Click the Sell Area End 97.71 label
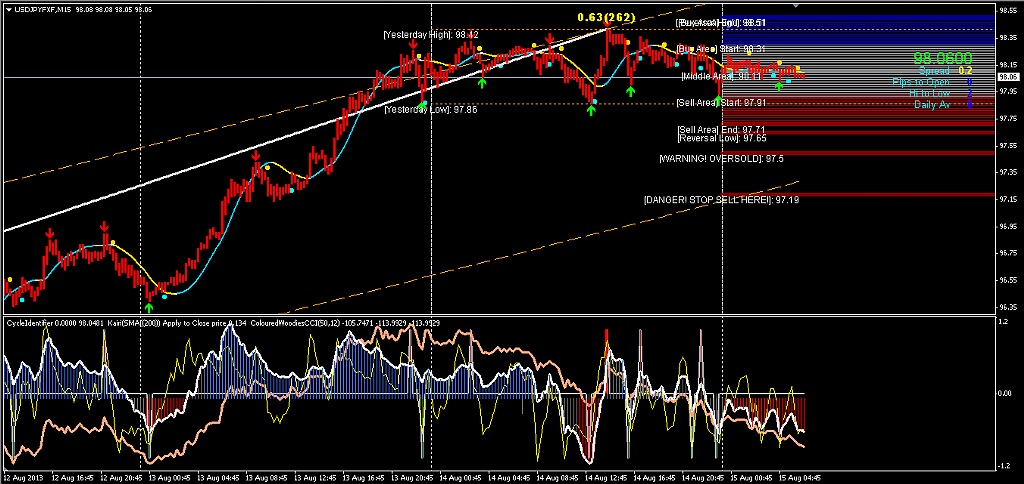The height and width of the screenshot is (484, 1024). click(x=722, y=130)
